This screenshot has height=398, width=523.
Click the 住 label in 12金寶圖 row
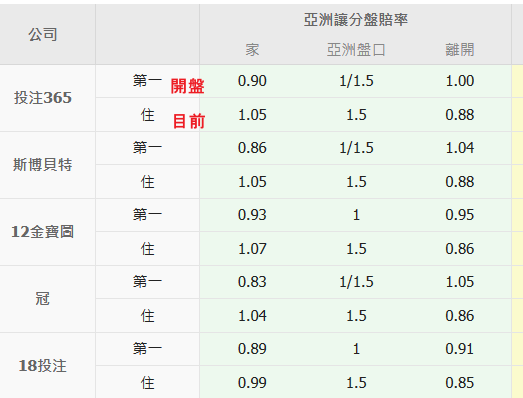(x=147, y=249)
